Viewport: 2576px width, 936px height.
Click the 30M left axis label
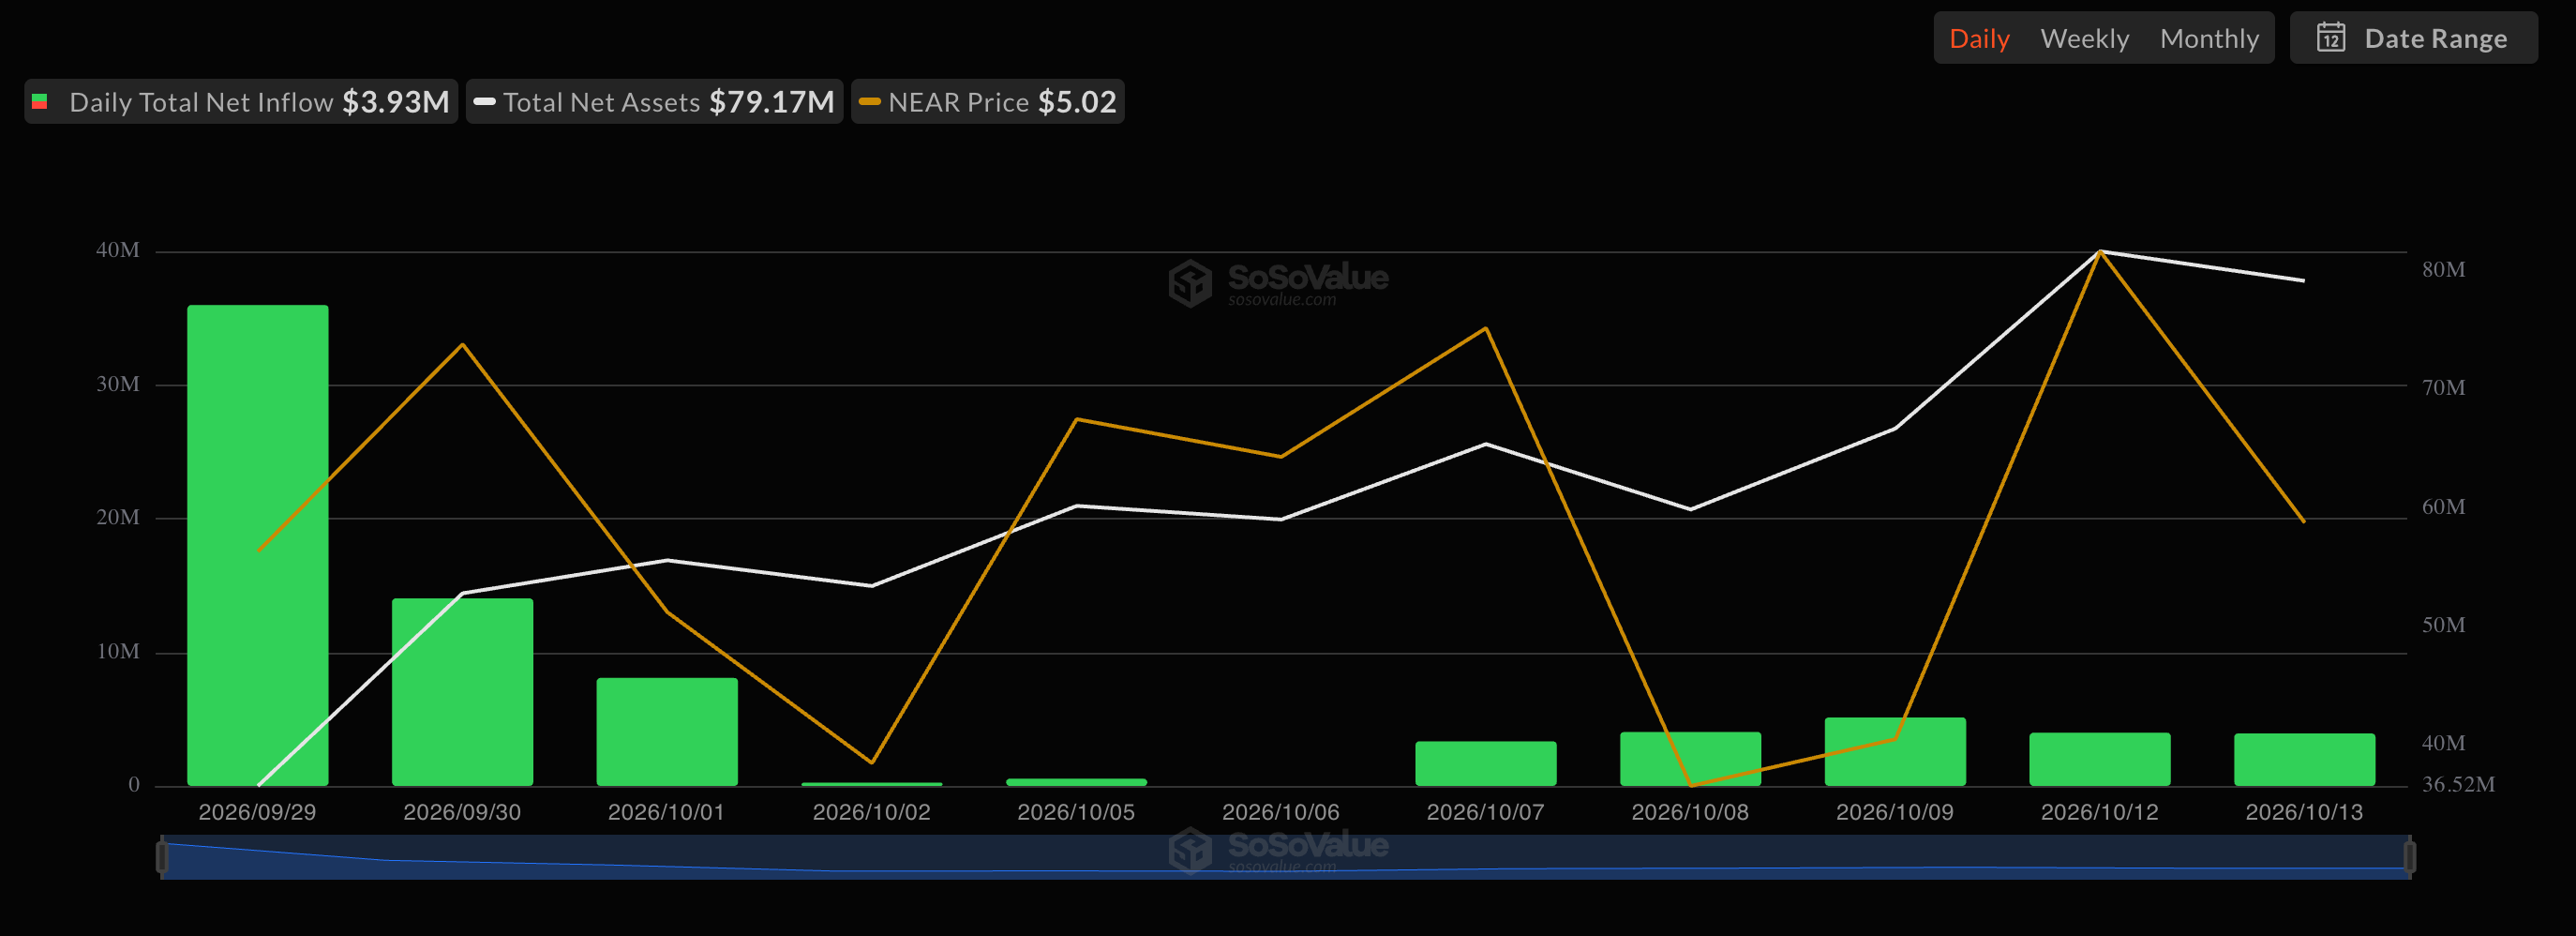[x=118, y=384]
